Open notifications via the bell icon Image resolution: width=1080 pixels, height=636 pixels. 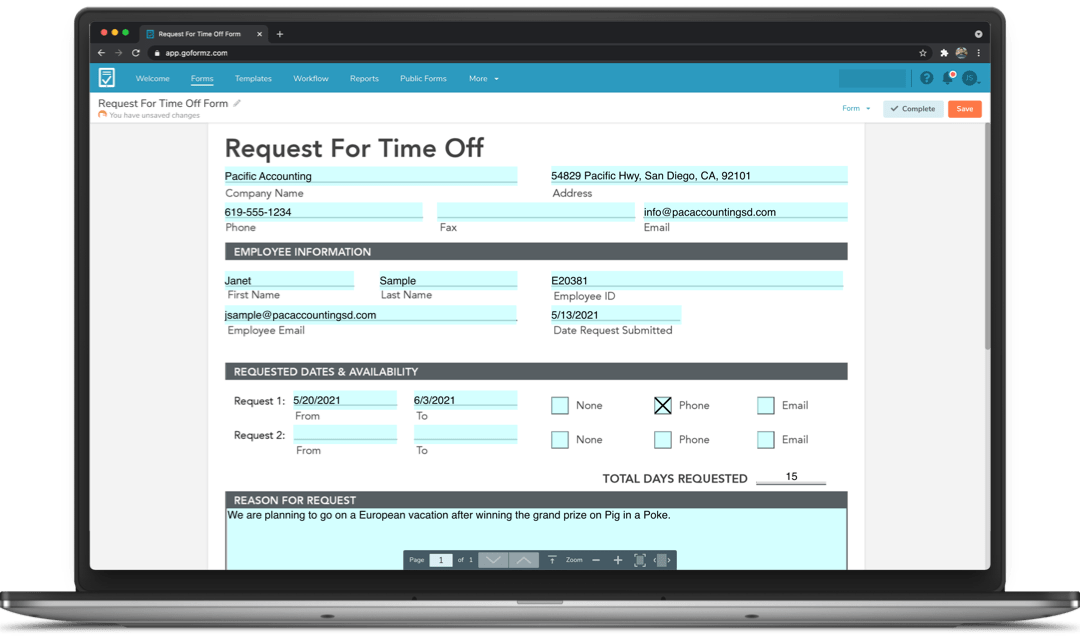(948, 77)
